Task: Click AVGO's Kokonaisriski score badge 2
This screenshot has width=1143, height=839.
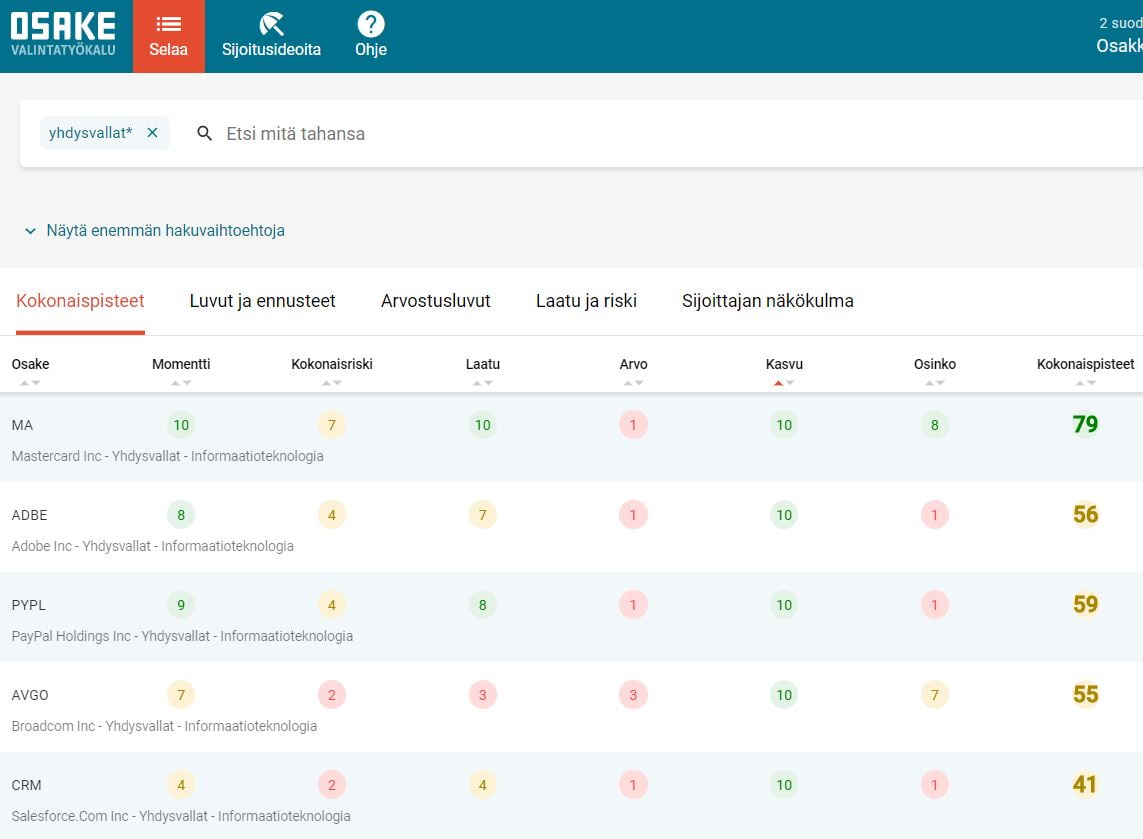Action: pyautogui.click(x=332, y=695)
